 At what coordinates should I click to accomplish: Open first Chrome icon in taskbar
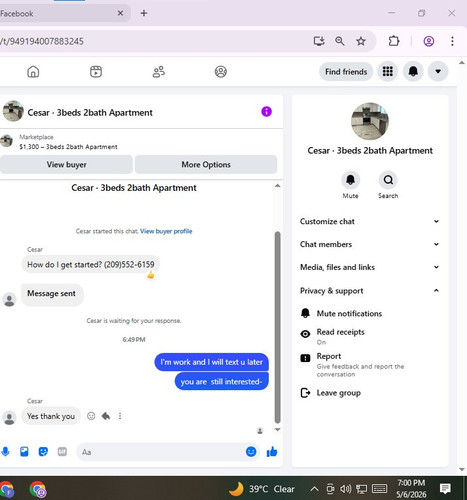click(x=6, y=490)
